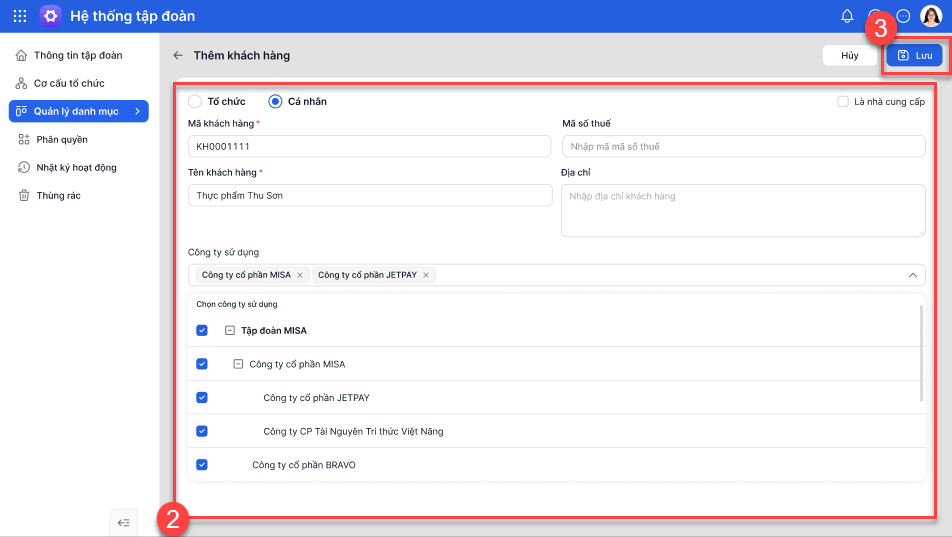The image size is (952, 537).
Task: Open the apps grid launcher
Action: click(x=20, y=16)
